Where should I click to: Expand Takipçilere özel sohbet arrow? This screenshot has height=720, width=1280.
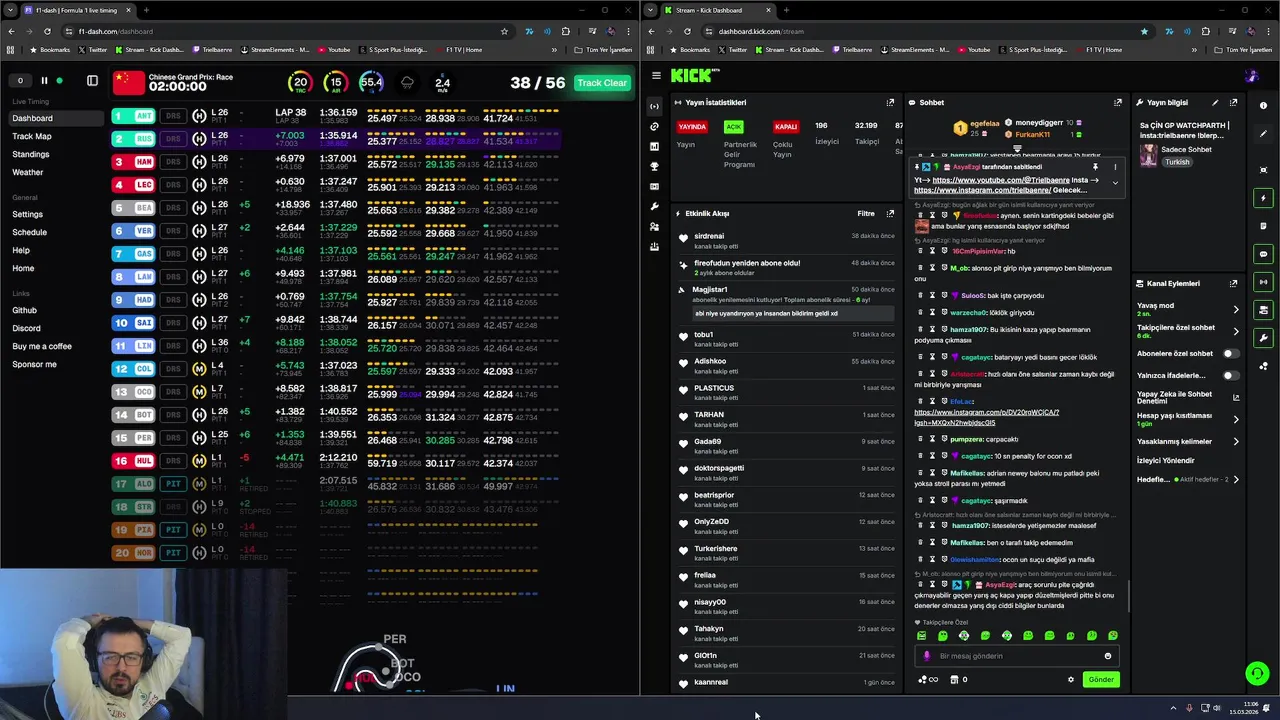(1235, 331)
